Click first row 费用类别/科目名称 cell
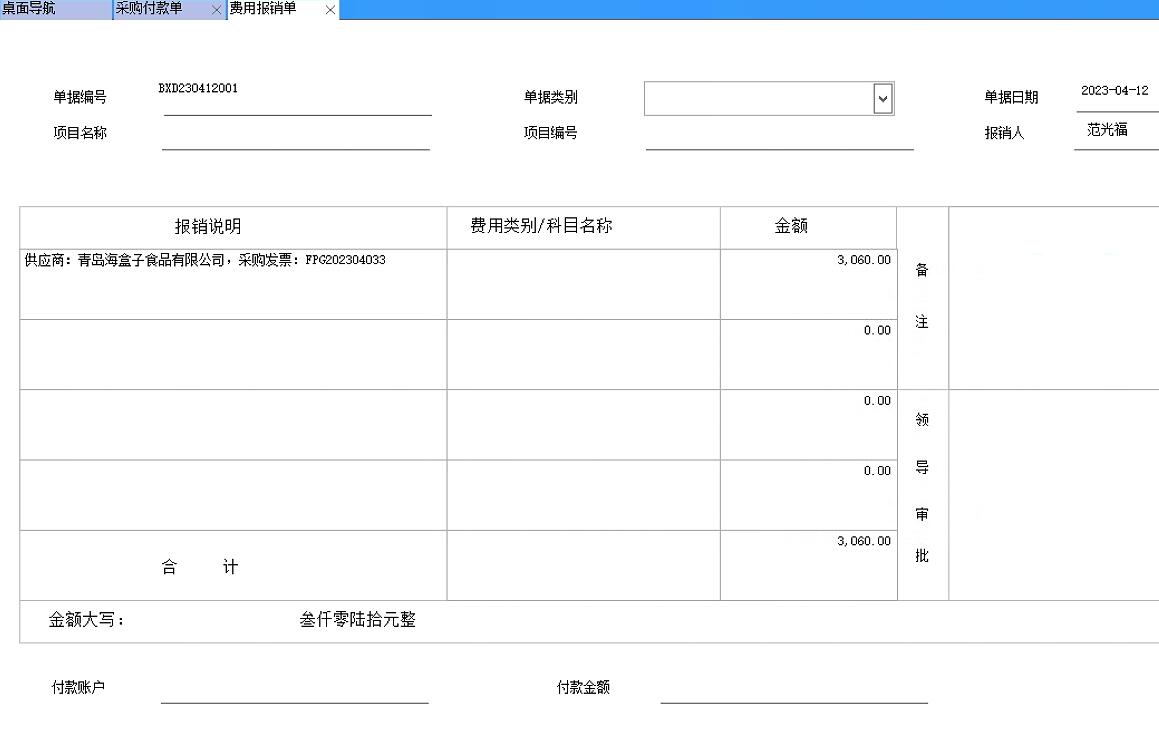The height and width of the screenshot is (730, 1159). coord(583,284)
